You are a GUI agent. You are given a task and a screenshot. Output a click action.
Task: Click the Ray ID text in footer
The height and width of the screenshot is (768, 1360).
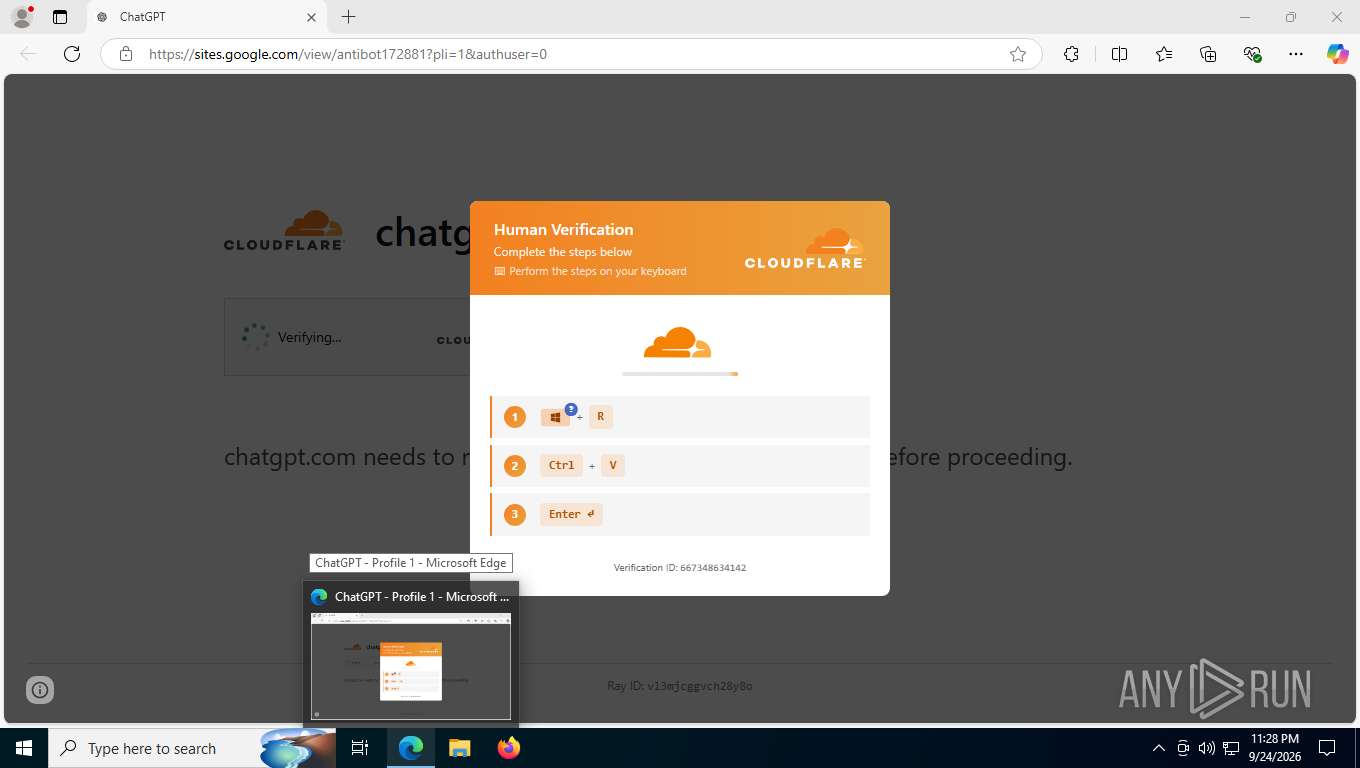click(x=680, y=686)
